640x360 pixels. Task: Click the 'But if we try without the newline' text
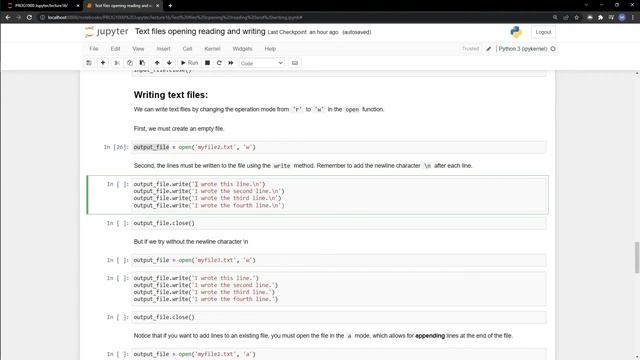191,242
